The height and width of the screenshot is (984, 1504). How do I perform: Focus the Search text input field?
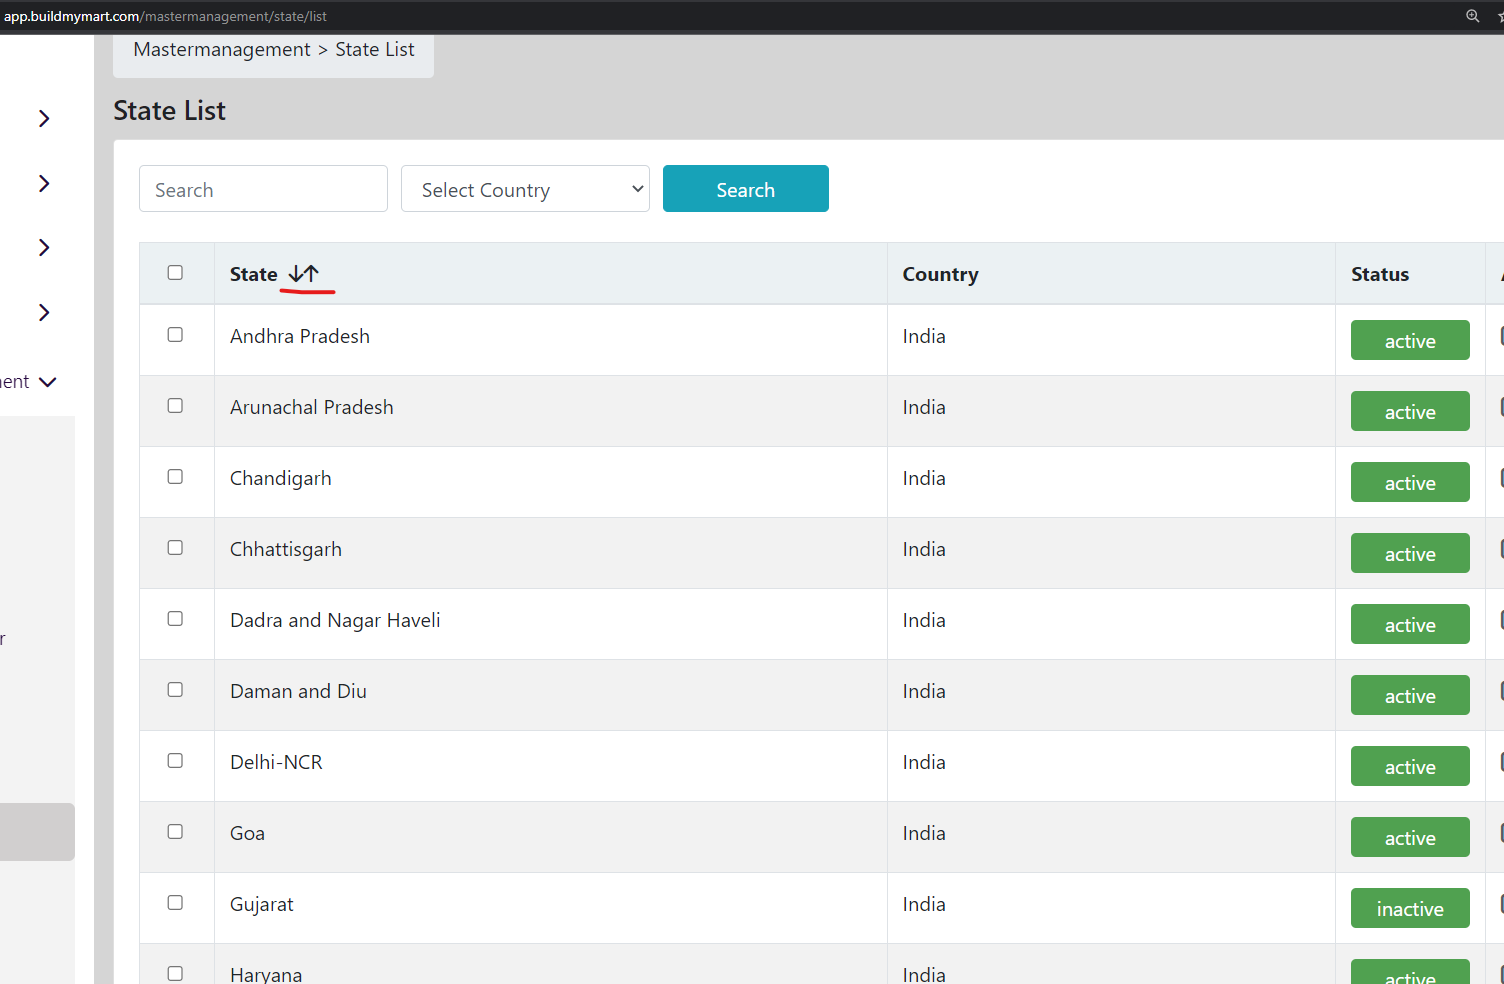pyautogui.click(x=263, y=189)
